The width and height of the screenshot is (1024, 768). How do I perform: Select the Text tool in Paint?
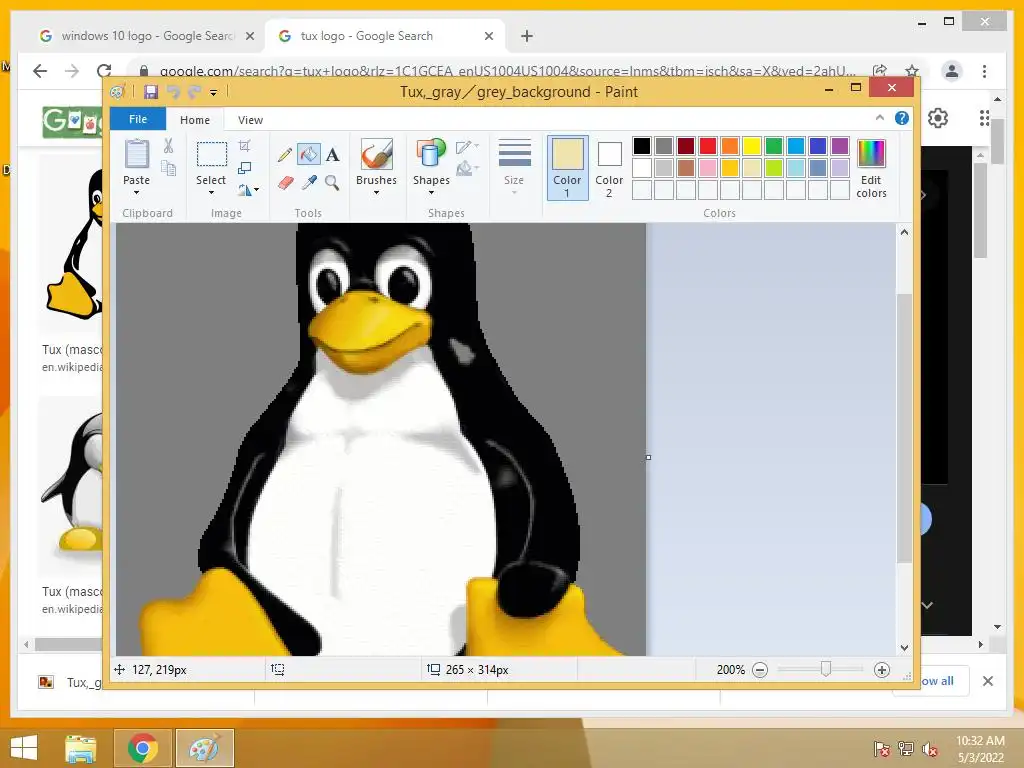[x=332, y=155]
